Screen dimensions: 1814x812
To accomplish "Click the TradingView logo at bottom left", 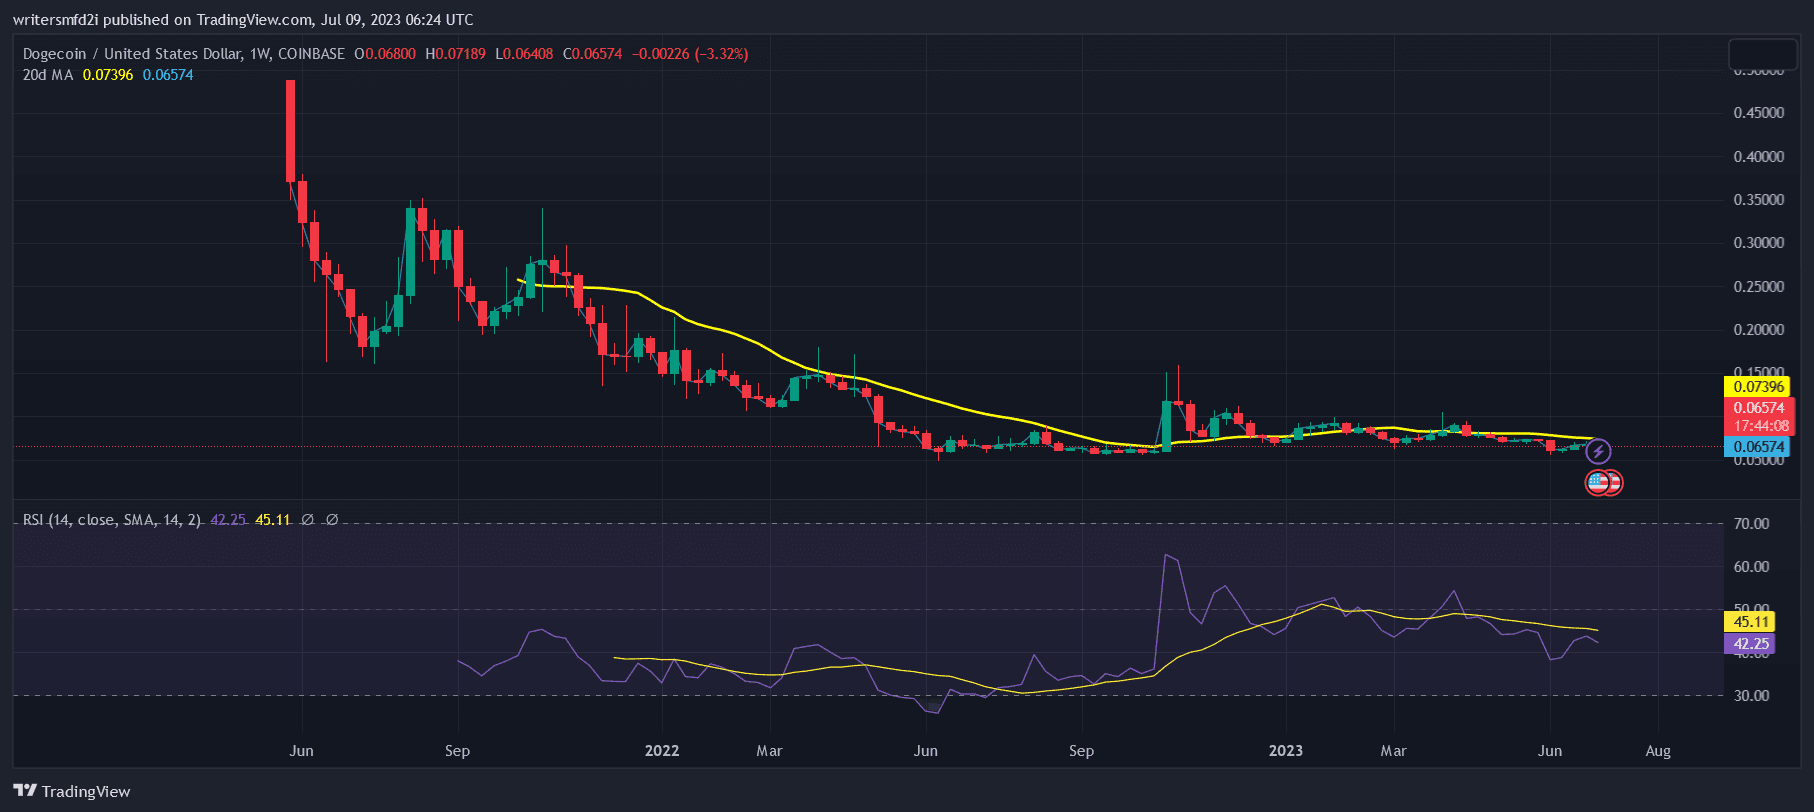I will [72, 791].
